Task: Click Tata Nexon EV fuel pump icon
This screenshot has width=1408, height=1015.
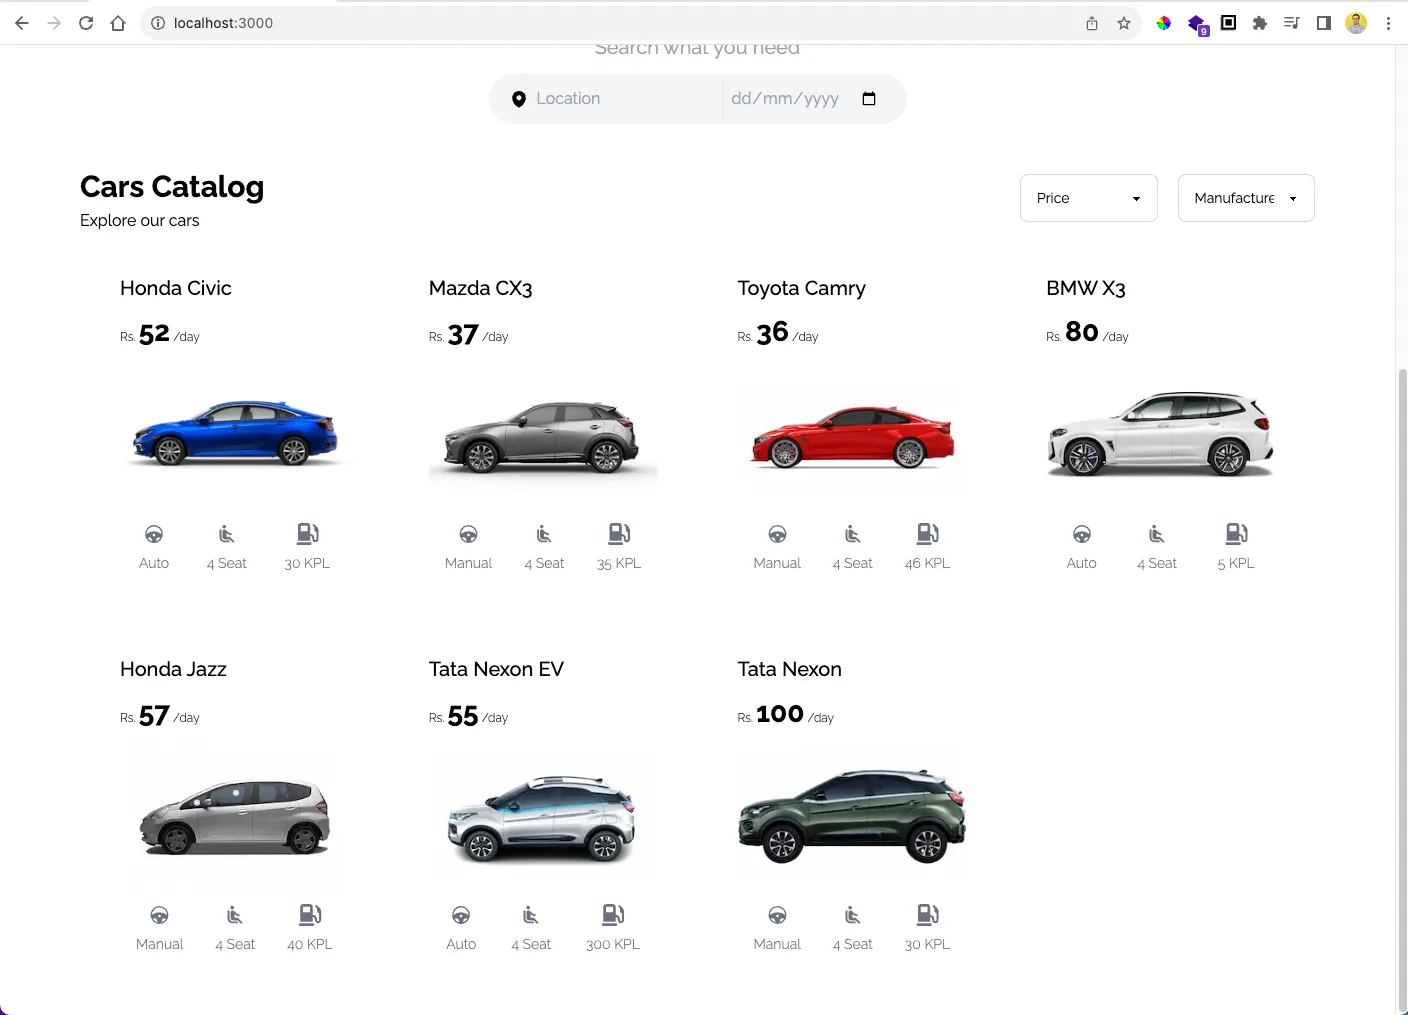Action: (x=613, y=914)
